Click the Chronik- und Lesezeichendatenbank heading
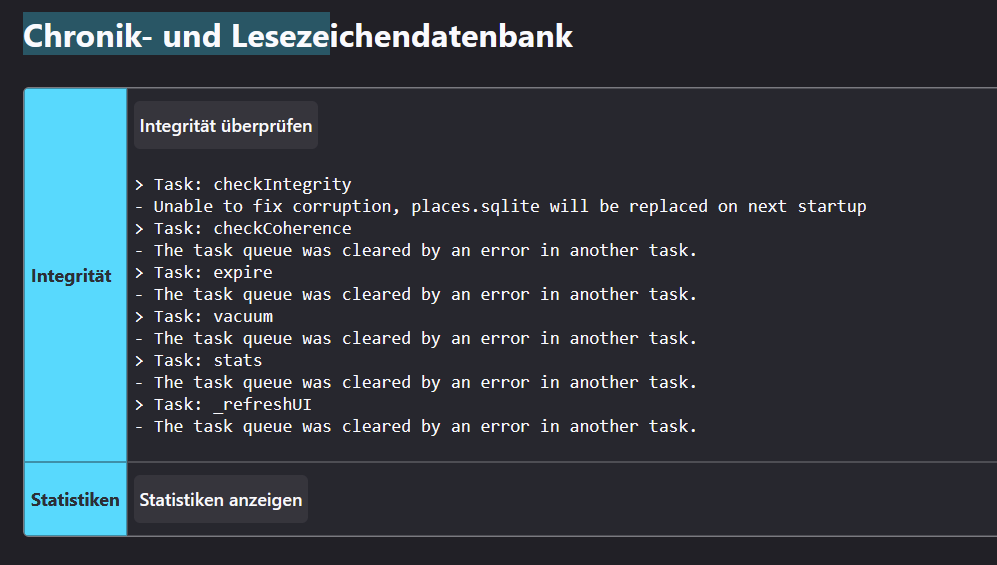997x565 pixels. (x=298, y=36)
